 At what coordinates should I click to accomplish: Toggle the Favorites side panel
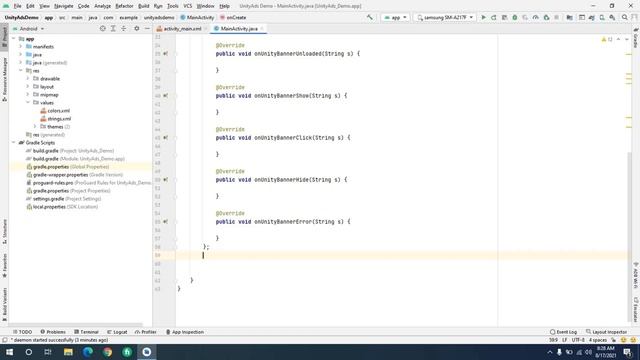4,265
